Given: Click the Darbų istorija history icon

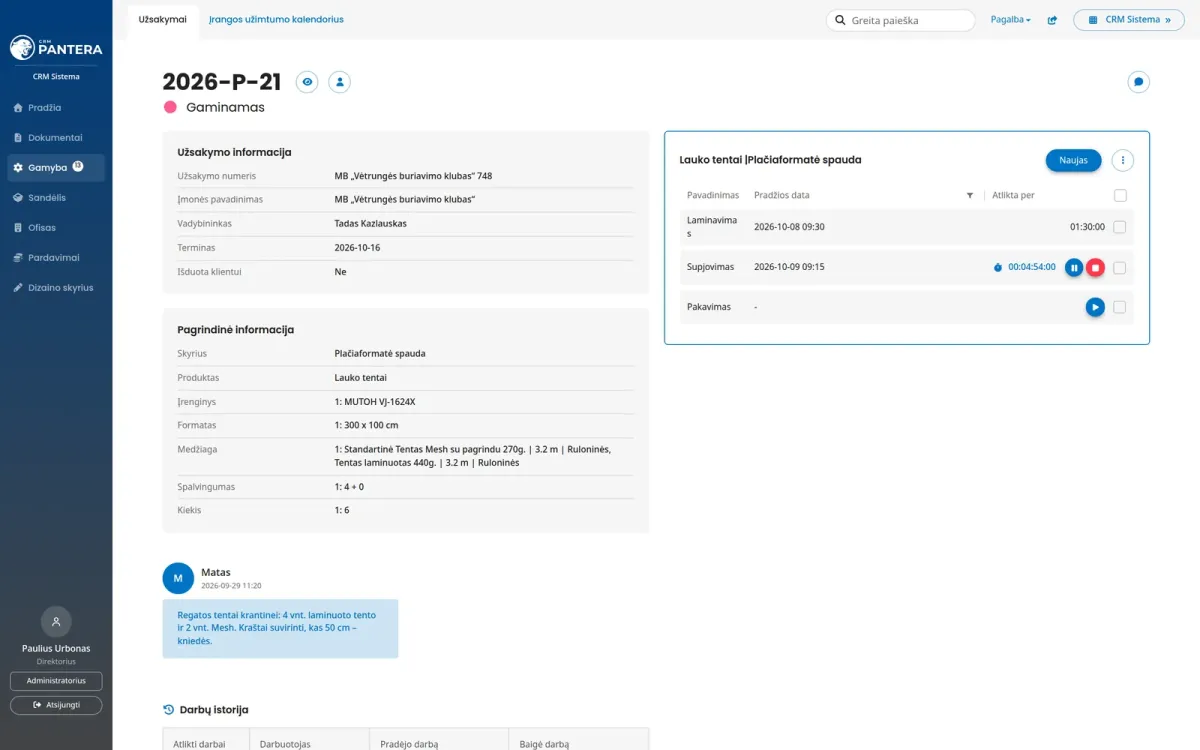Looking at the screenshot, I should [x=168, y=710].
